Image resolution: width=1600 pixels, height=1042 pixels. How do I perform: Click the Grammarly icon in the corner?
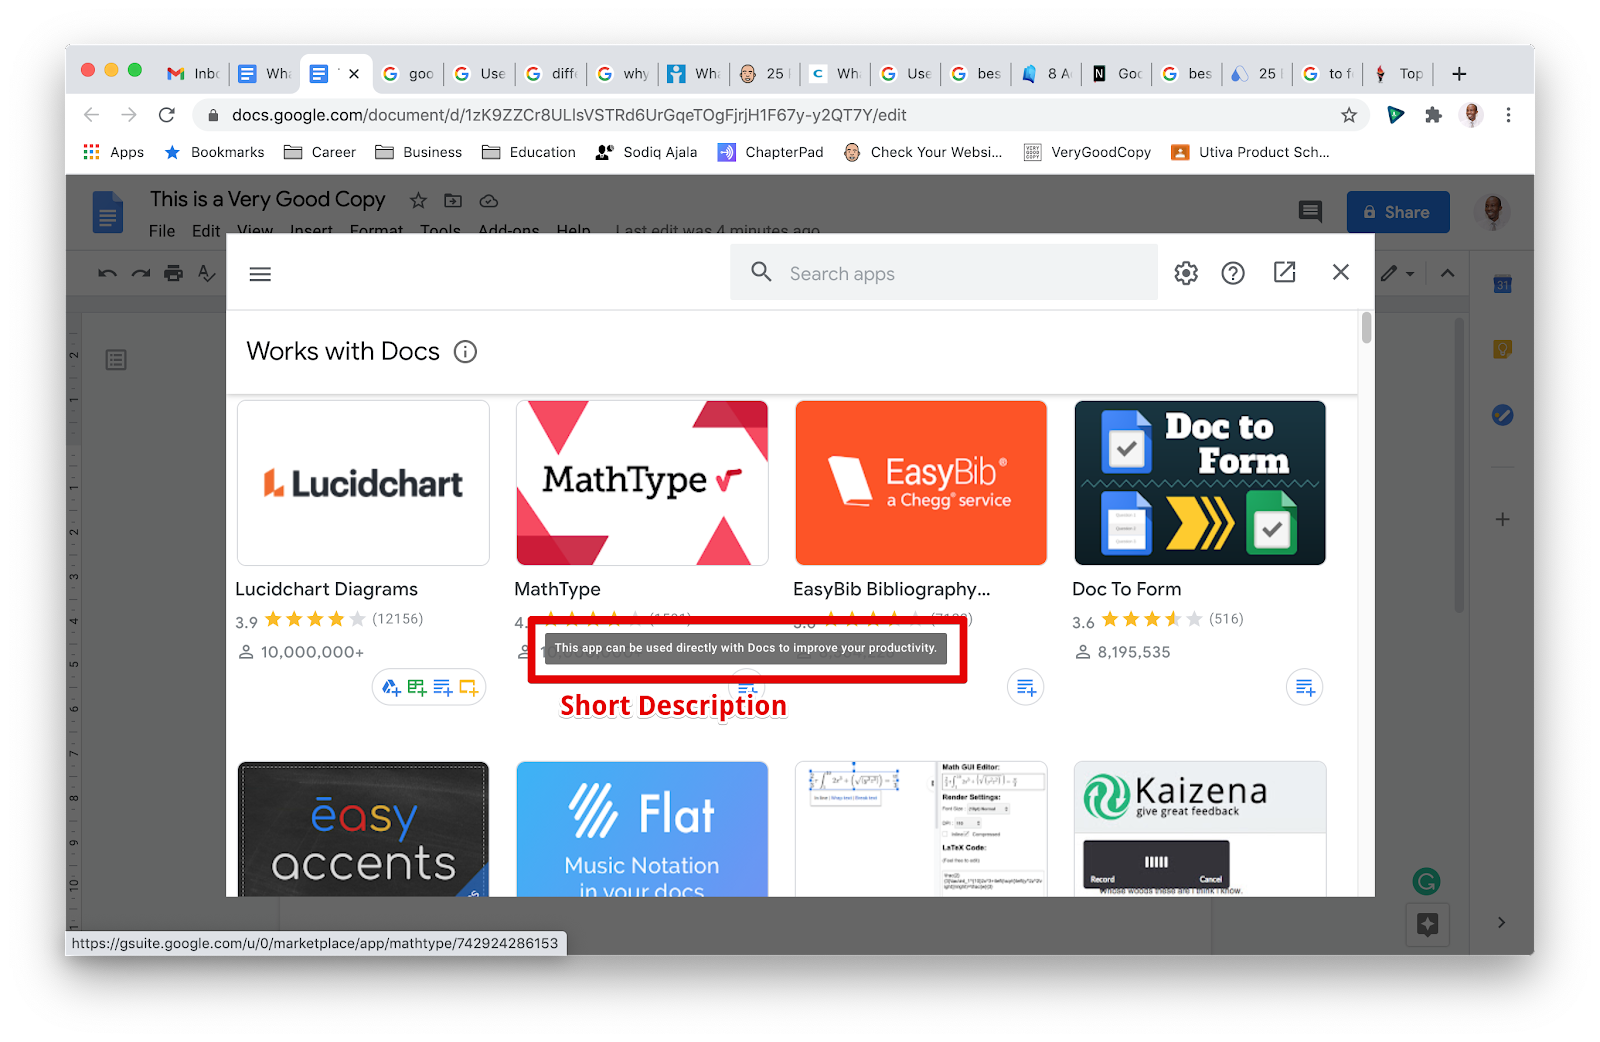pos(1426,881)
